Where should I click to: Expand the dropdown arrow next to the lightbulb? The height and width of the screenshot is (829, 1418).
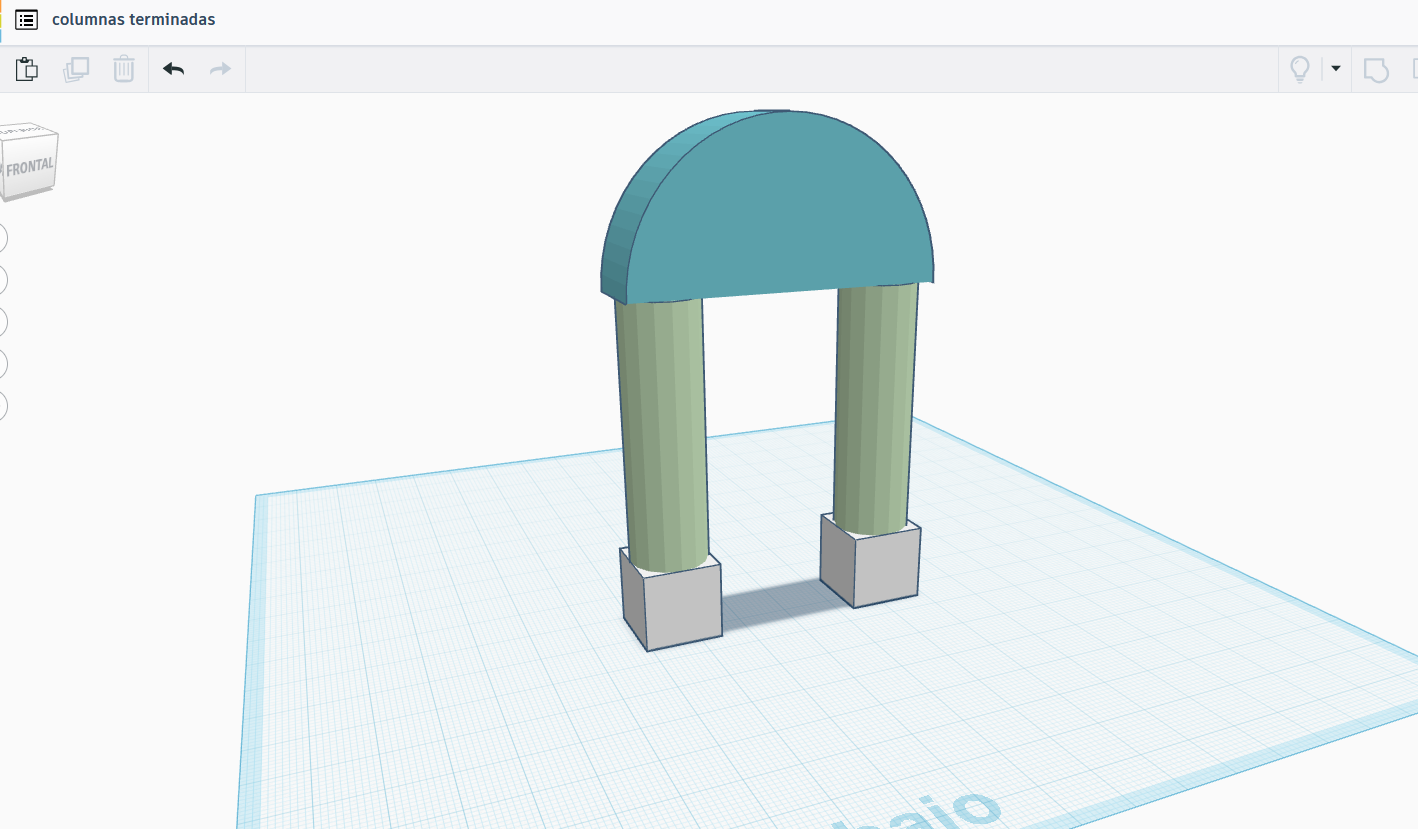click(1335, 69)
